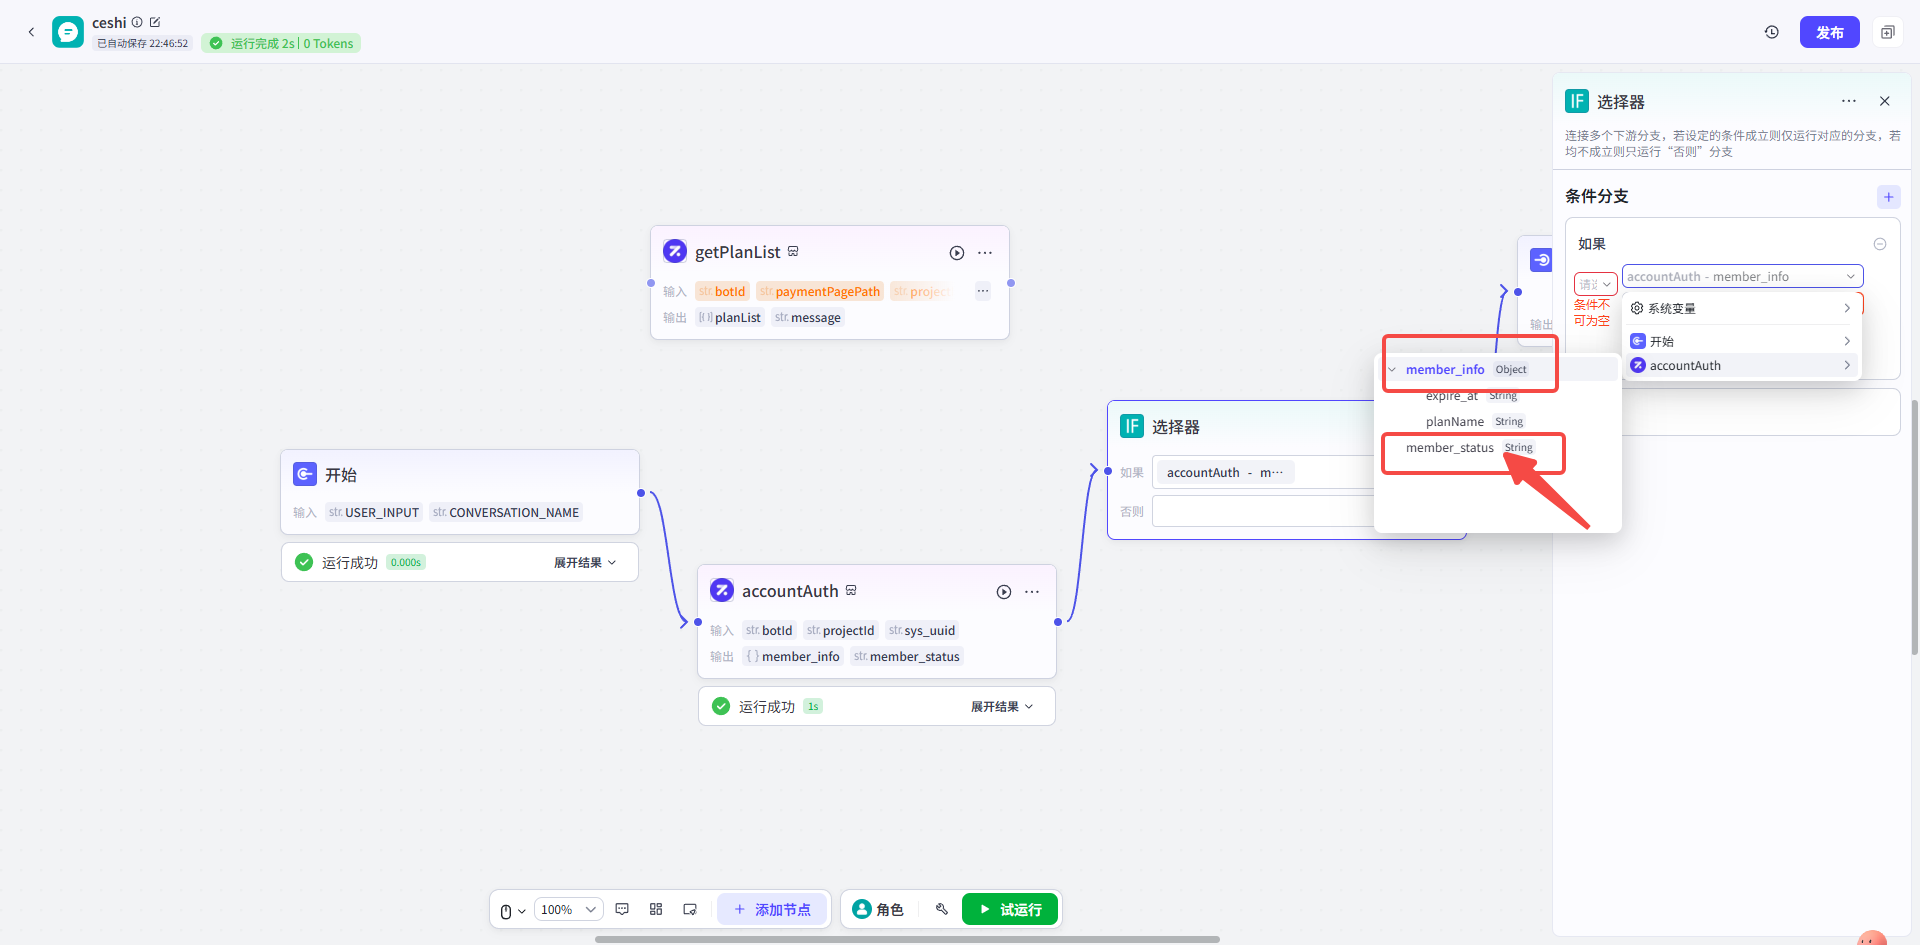Open the 100% zoom level dropdown
1920x945 pixels.
(x=568, y=909)
